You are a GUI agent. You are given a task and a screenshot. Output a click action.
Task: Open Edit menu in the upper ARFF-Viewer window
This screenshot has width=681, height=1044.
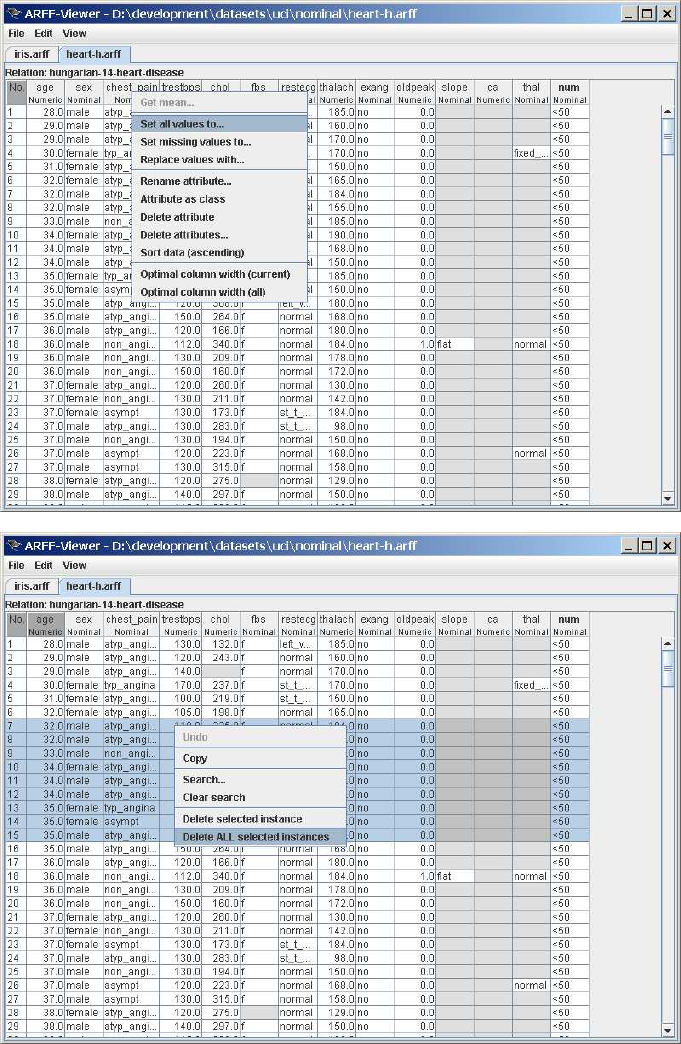click(43, 33)
